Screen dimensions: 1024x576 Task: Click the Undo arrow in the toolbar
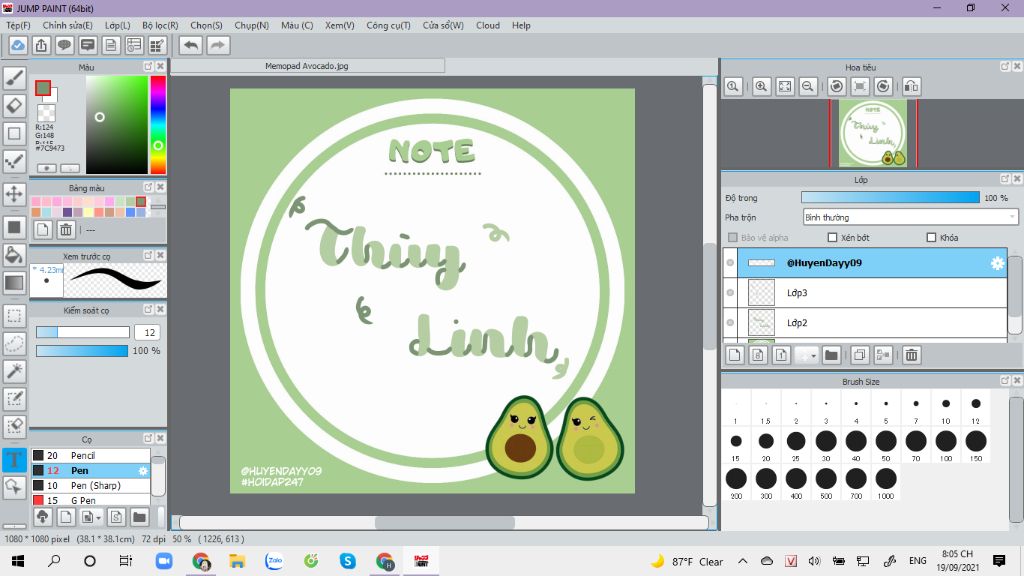click(x=191, y=45)
